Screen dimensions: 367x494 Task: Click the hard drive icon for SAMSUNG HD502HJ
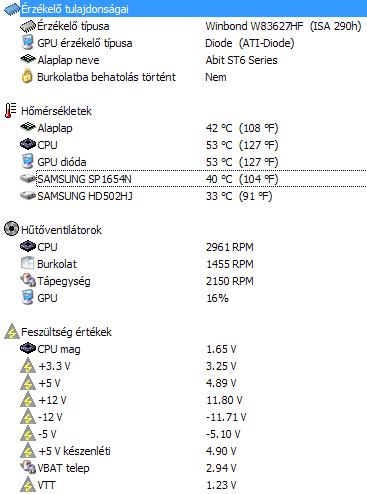pos(28,196)
